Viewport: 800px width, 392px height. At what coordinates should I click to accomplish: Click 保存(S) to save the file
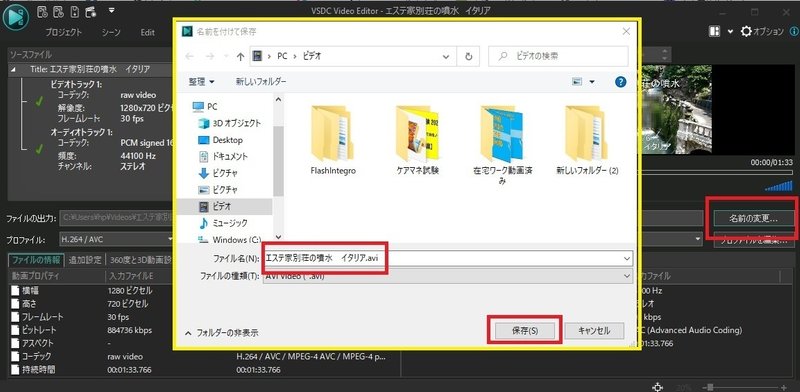click(x=525, y=331)
